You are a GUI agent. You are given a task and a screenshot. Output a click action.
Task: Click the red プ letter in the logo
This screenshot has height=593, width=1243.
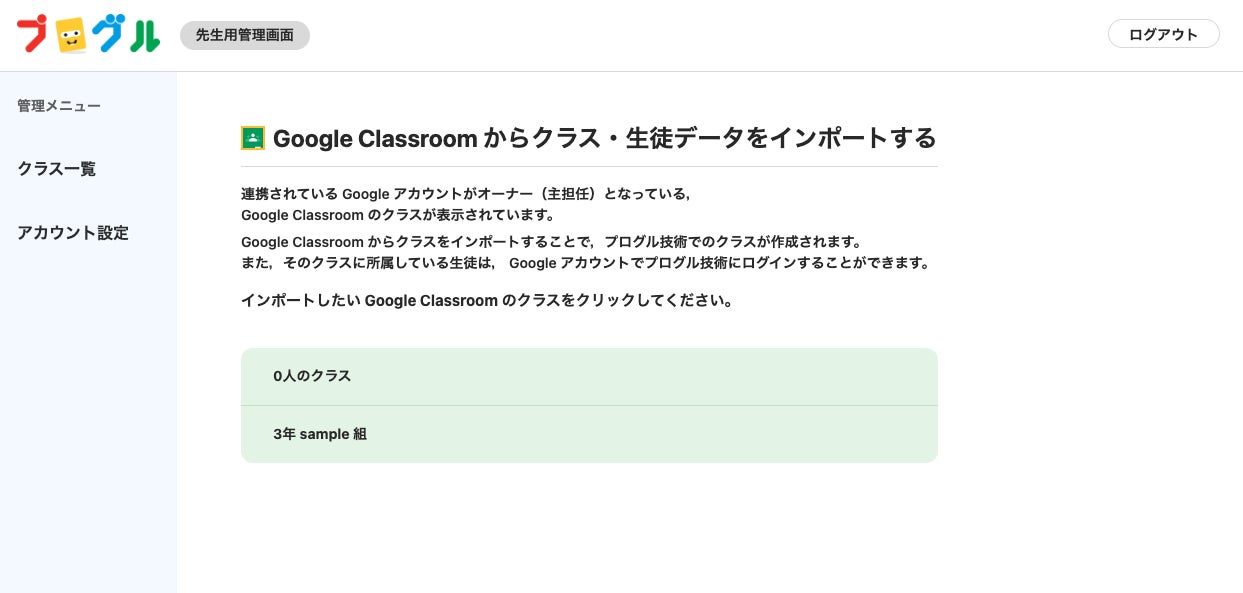point(33,34)
